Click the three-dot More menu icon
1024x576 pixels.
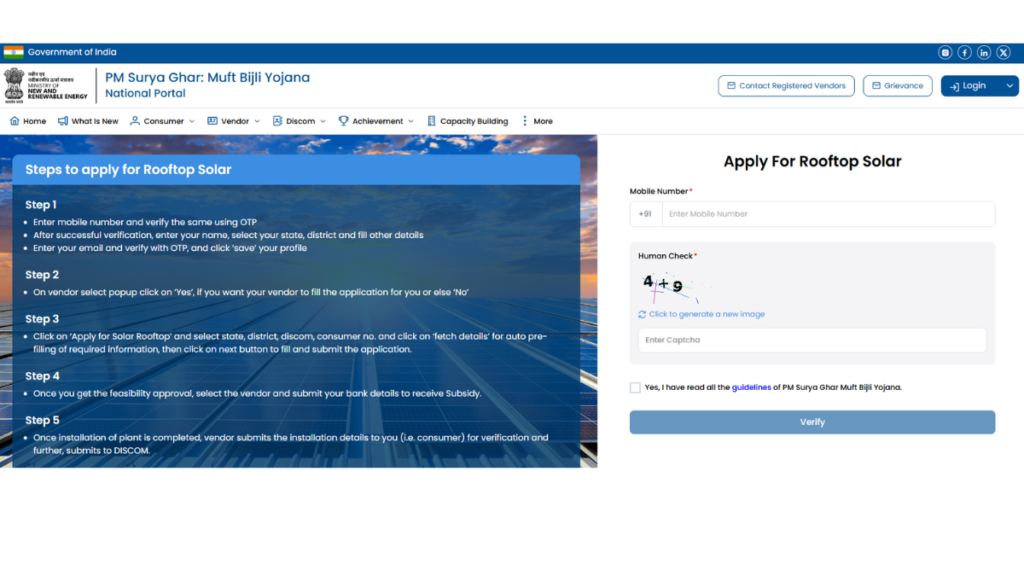pos(525,121)
